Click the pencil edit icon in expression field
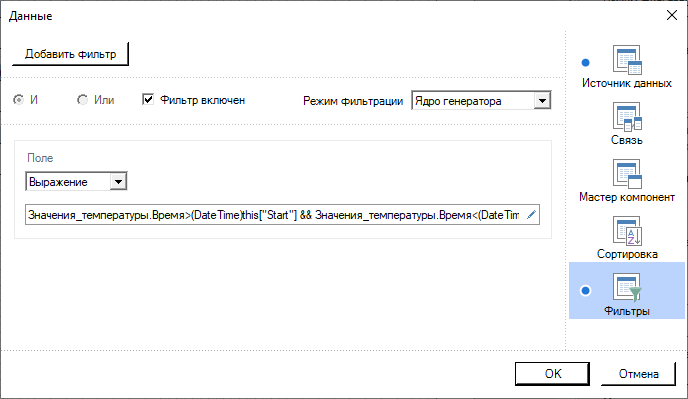The width and height of the screenshot is (688, 399). [531, 215]
